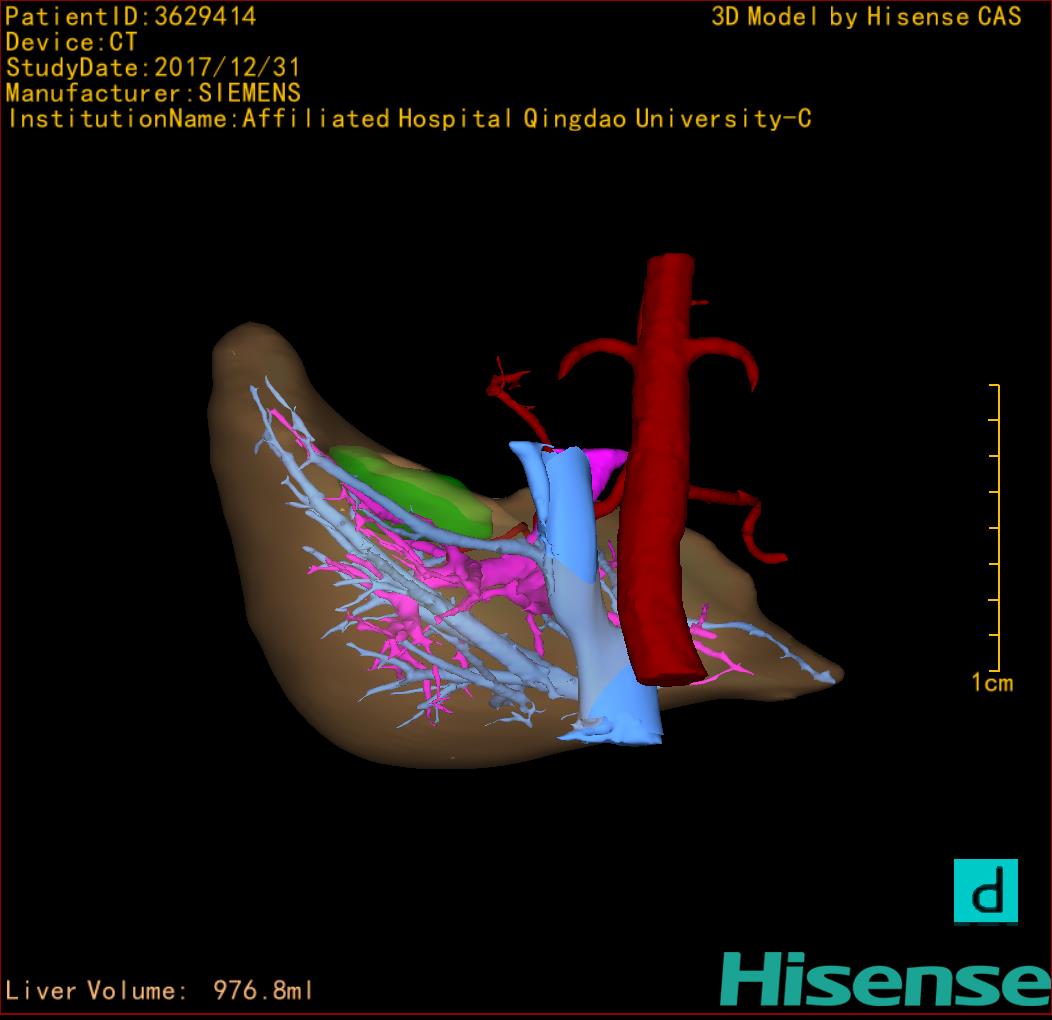The height and width of the screenshot is (1020, 1052).
Task: Click the teal Hisense logo
Action: pyautogui.click(x=884, y=980)
